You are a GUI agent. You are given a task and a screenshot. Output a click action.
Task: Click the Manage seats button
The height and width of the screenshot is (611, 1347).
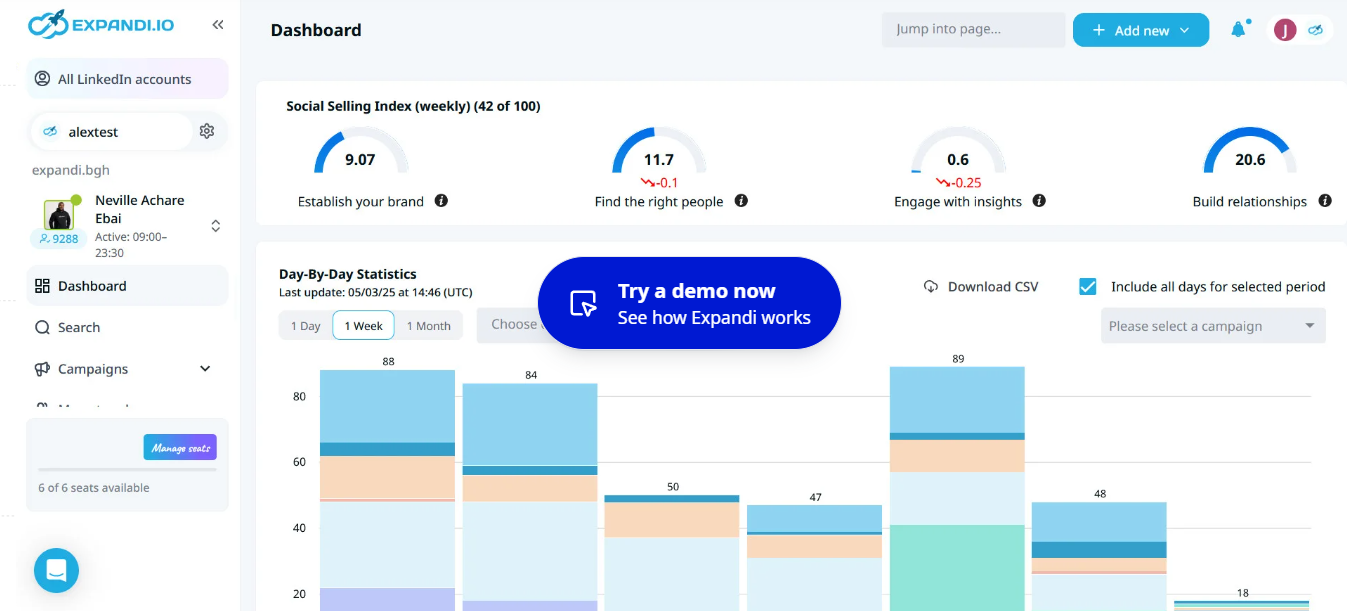pyautogui.click(x=180, y=447)
